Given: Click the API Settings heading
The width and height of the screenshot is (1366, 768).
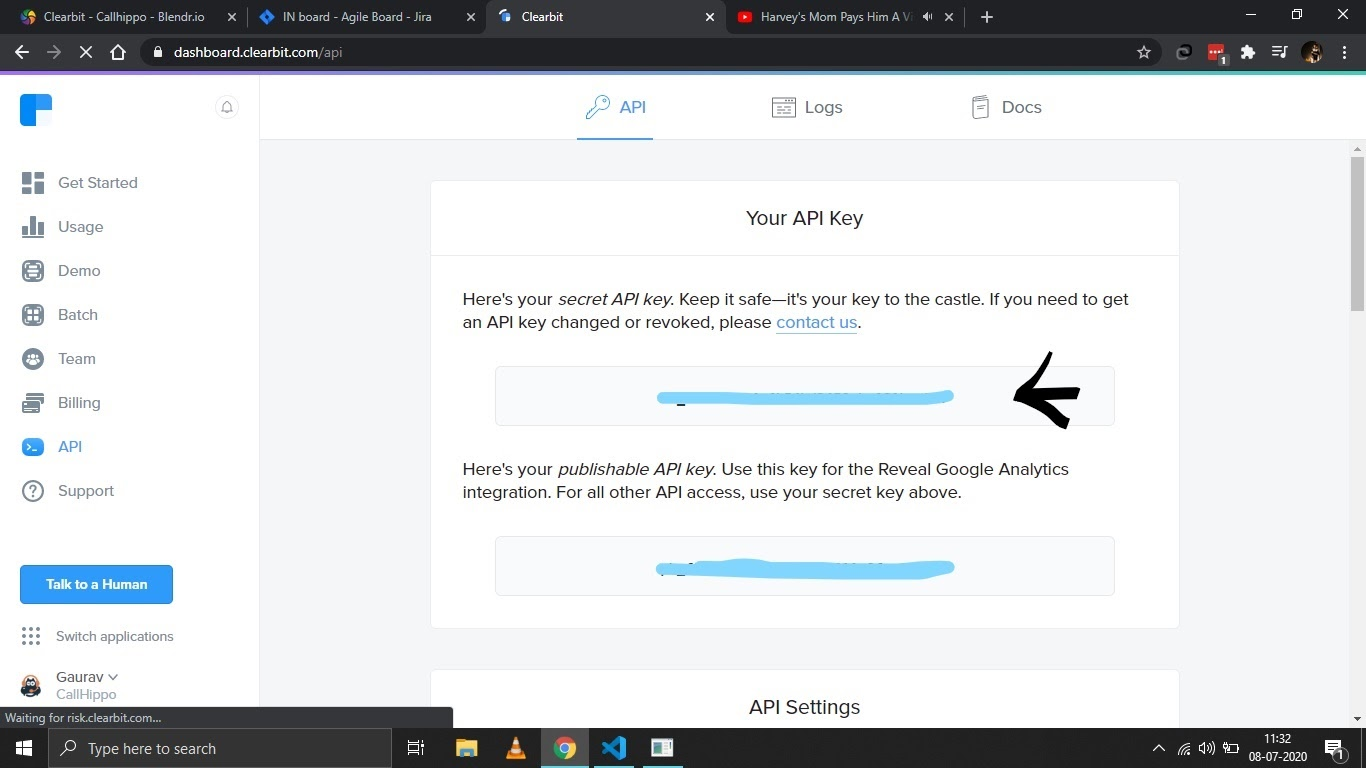Looking at the screenshot, I should click(x=804, y=707).
